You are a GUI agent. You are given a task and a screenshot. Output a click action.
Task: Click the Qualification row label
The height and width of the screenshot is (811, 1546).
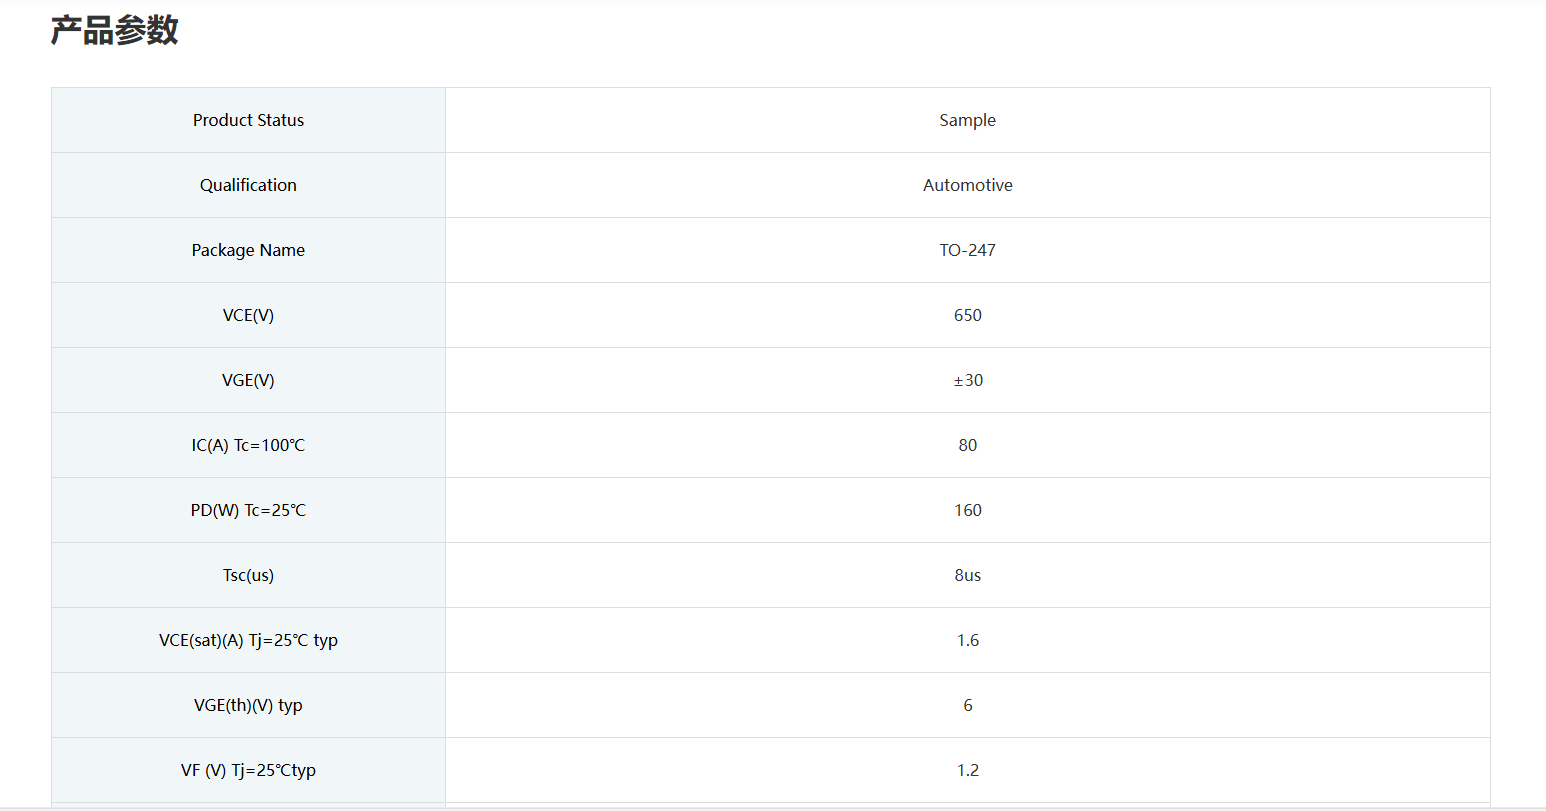(x=248, y=185)
